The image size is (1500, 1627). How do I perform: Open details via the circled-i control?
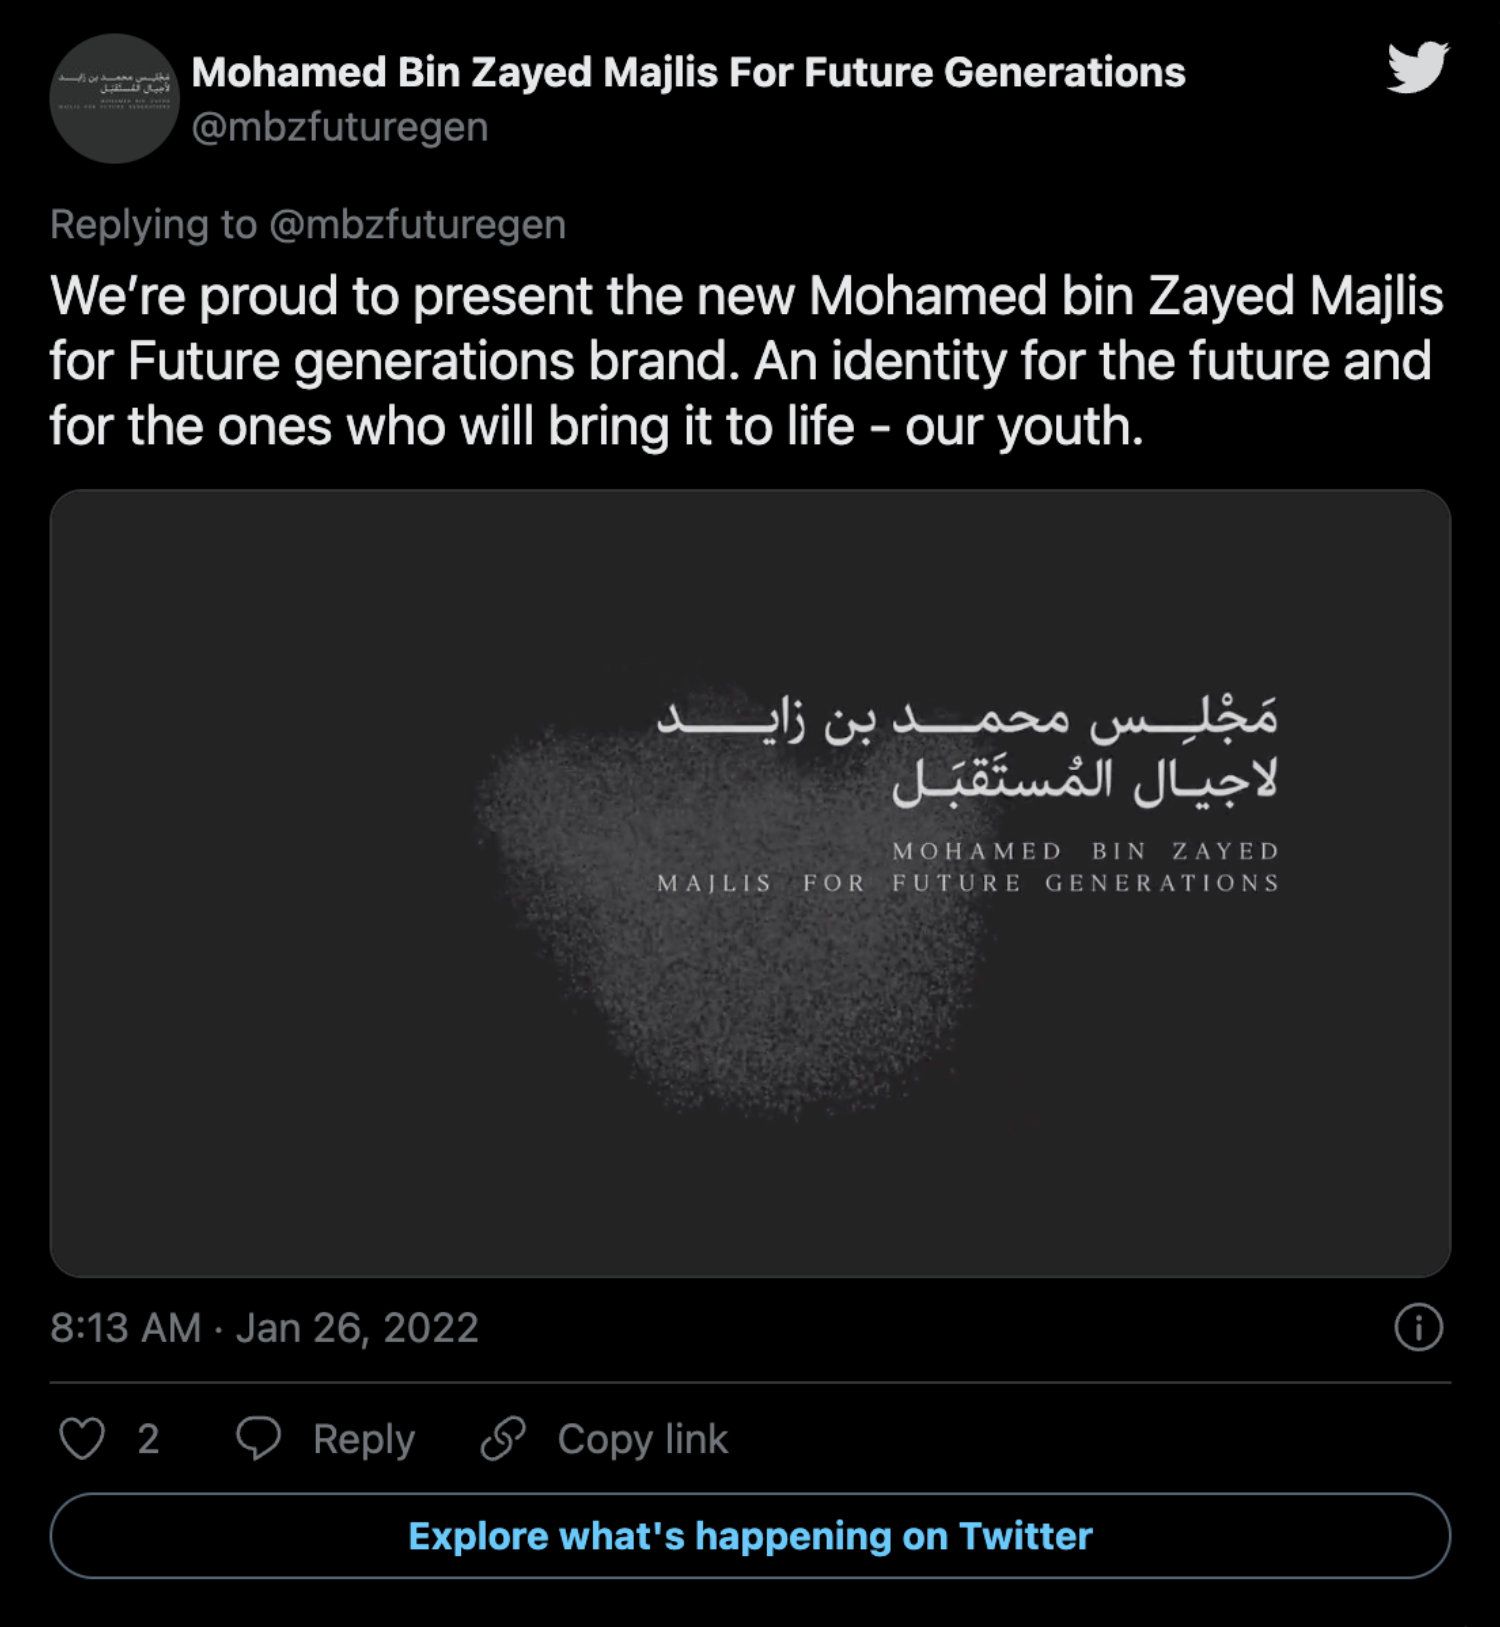pos(1419,1327)
